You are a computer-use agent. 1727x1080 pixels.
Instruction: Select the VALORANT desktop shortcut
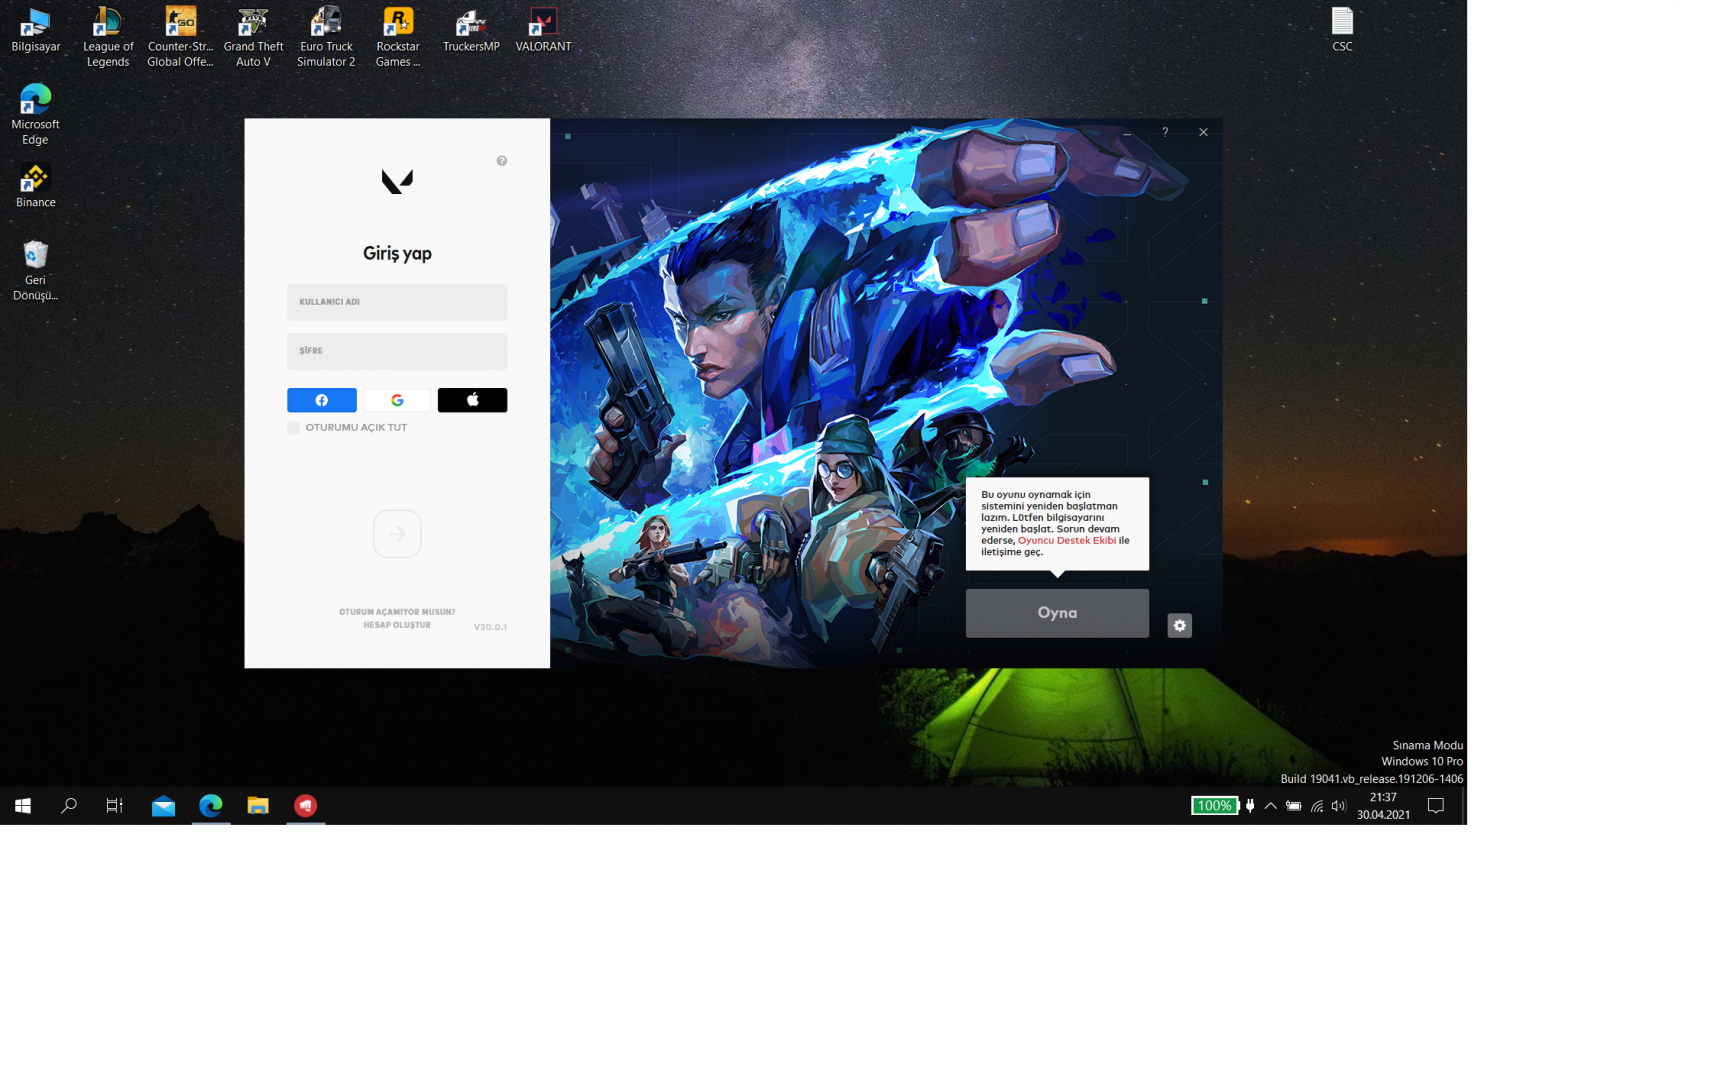pos(543,30)
